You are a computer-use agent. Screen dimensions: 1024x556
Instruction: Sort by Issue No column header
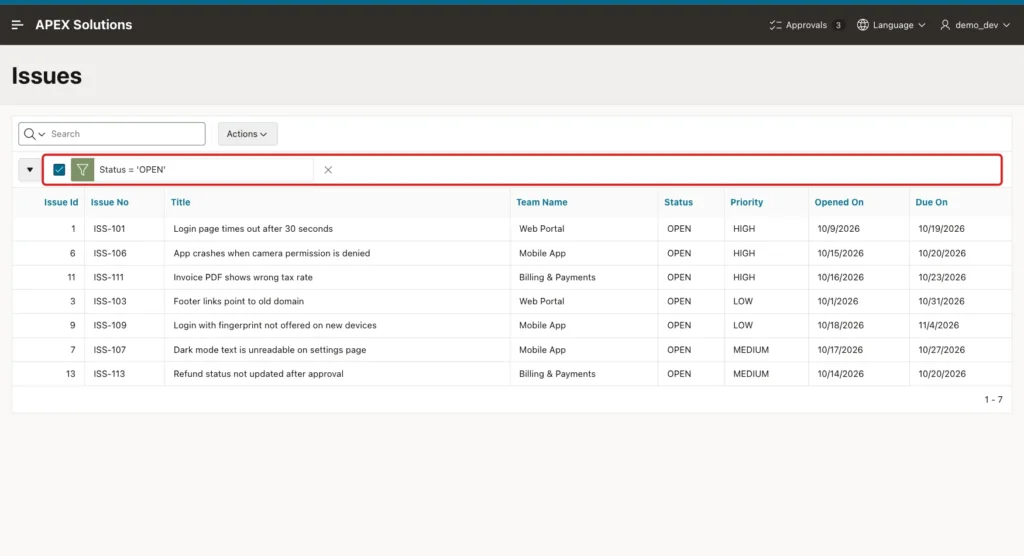110,203
